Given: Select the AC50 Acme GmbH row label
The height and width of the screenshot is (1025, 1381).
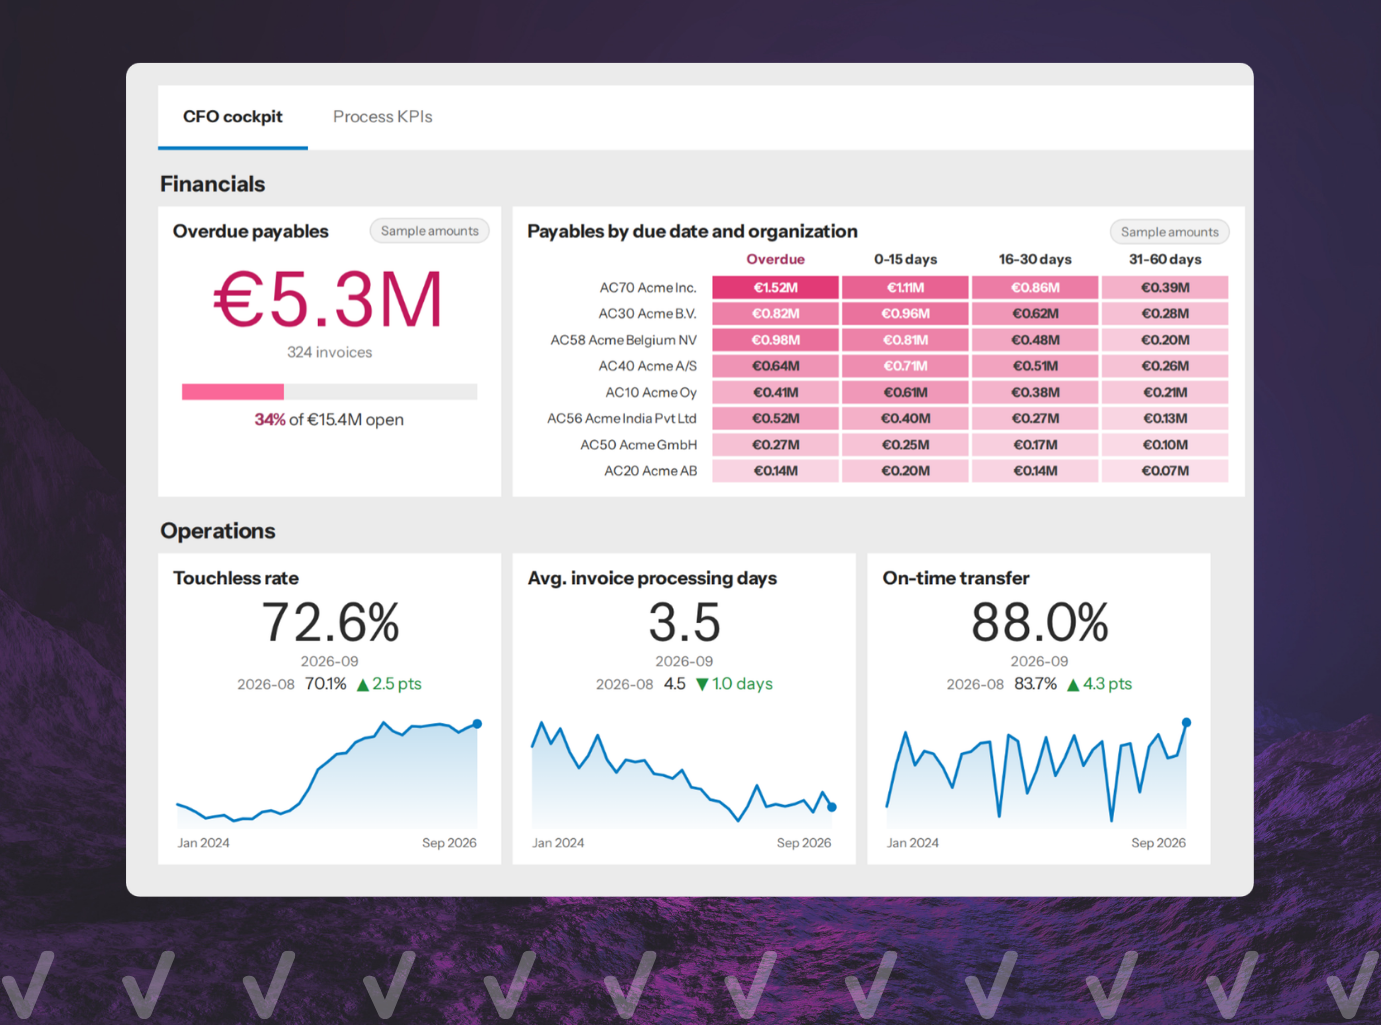Looking at the screenshot, I should tap(638, 445).
